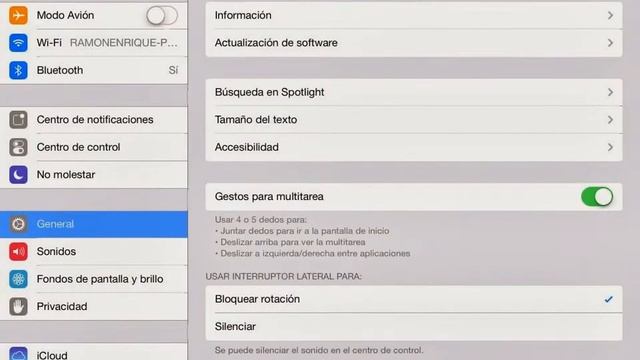The height and width of the screenshot is (360, 640).
Task: Click 'Deslizar arriba para ver la multitarea'
Action: click(293, 242)
